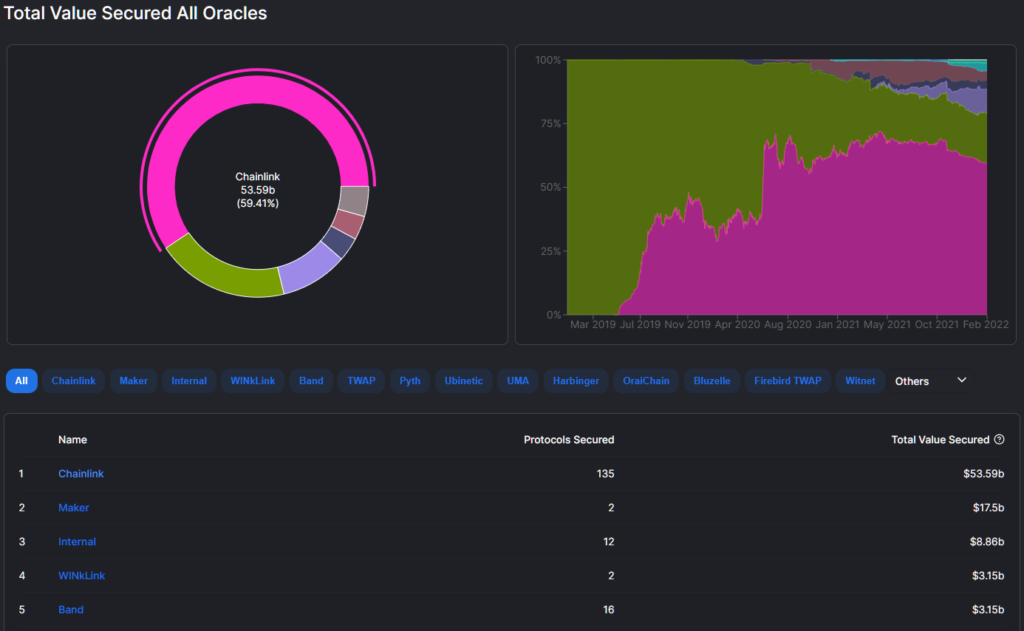
Task: Switch to the Pyth filter
Action: 410,381
